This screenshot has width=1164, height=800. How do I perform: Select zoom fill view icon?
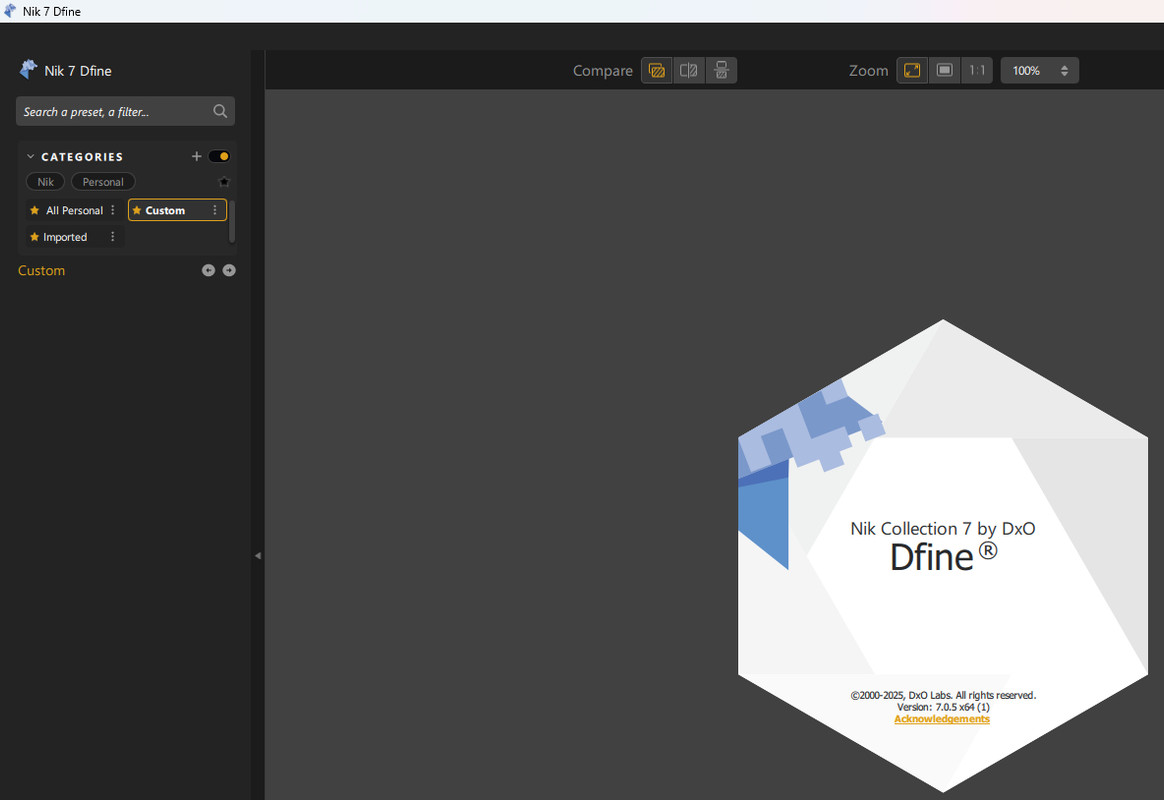coord(944,71)
